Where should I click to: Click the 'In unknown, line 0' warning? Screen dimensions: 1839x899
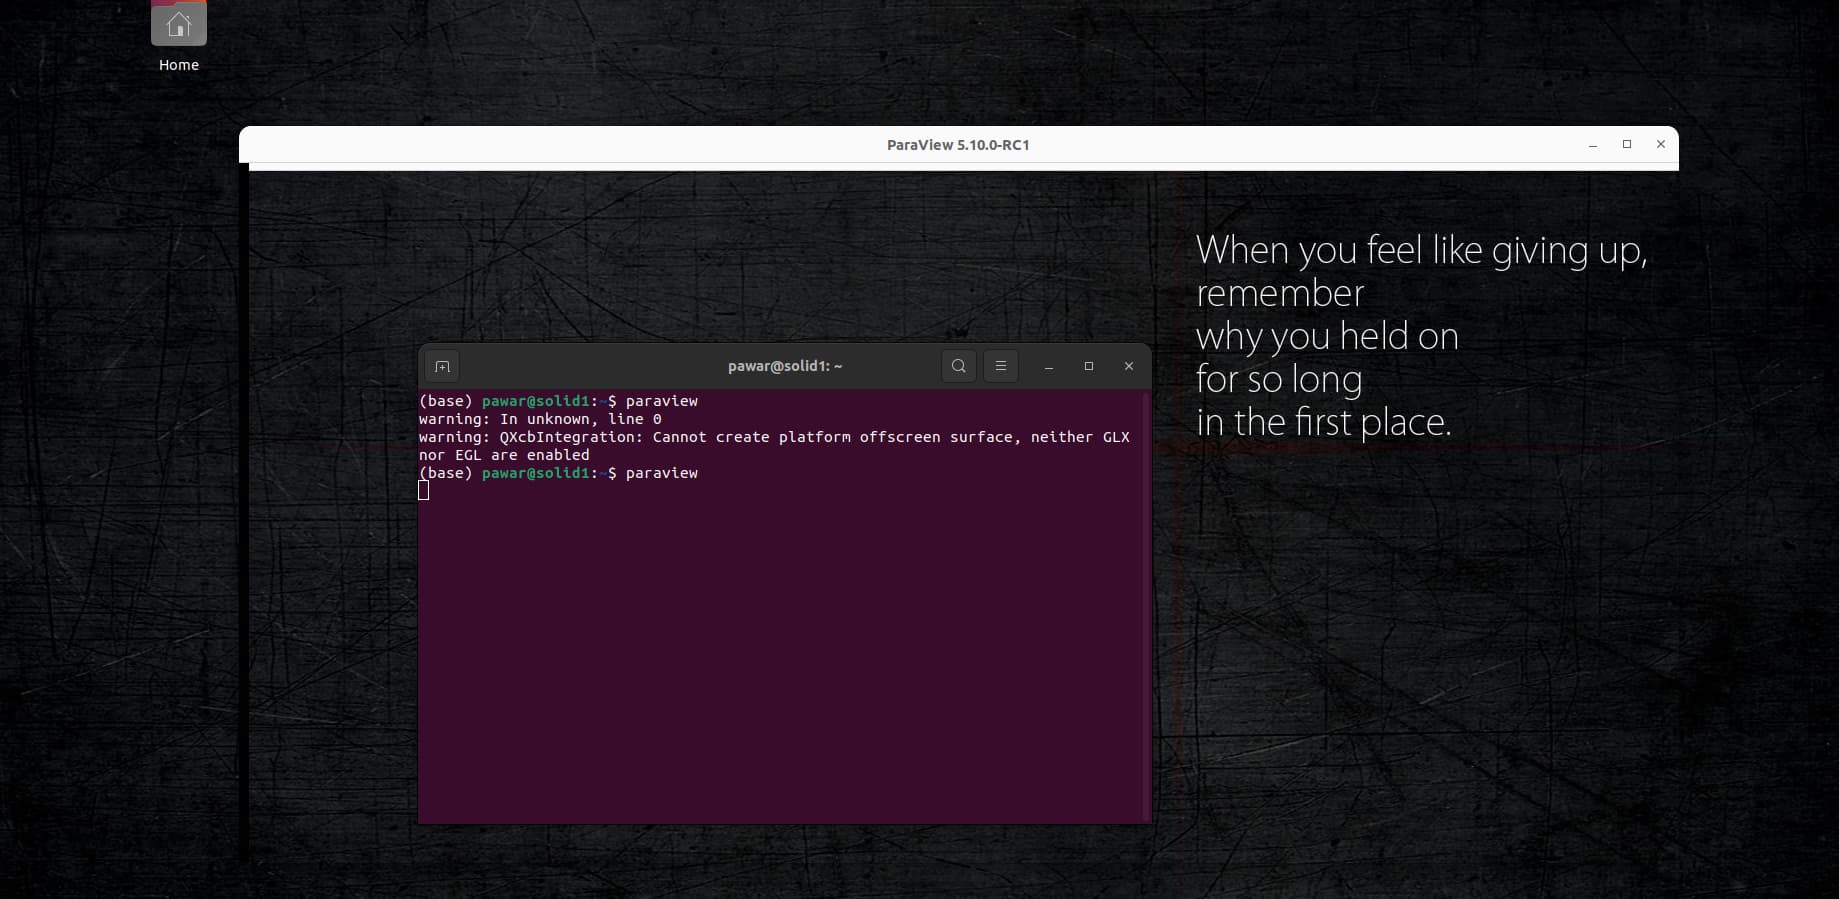[580, 419]
